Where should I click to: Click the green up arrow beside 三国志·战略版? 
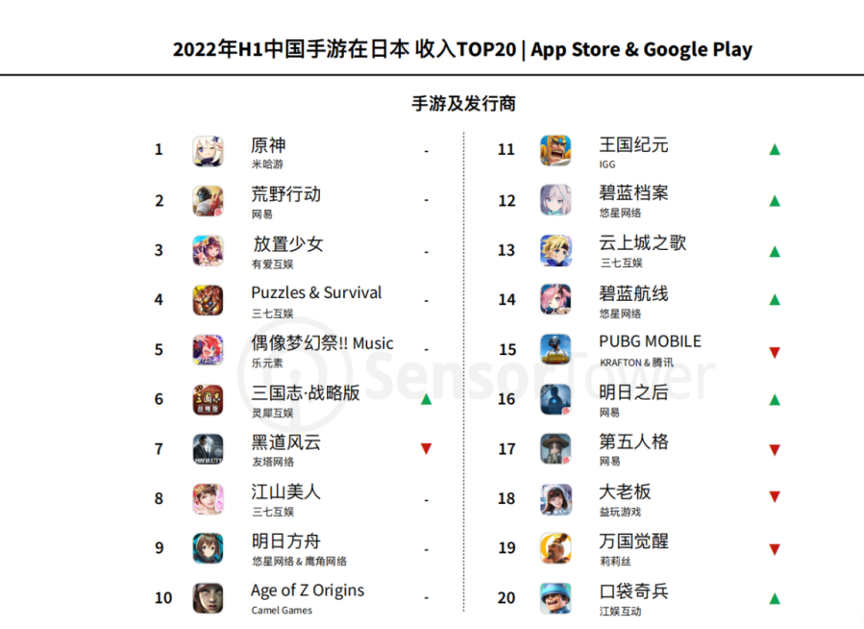[426, 399]
